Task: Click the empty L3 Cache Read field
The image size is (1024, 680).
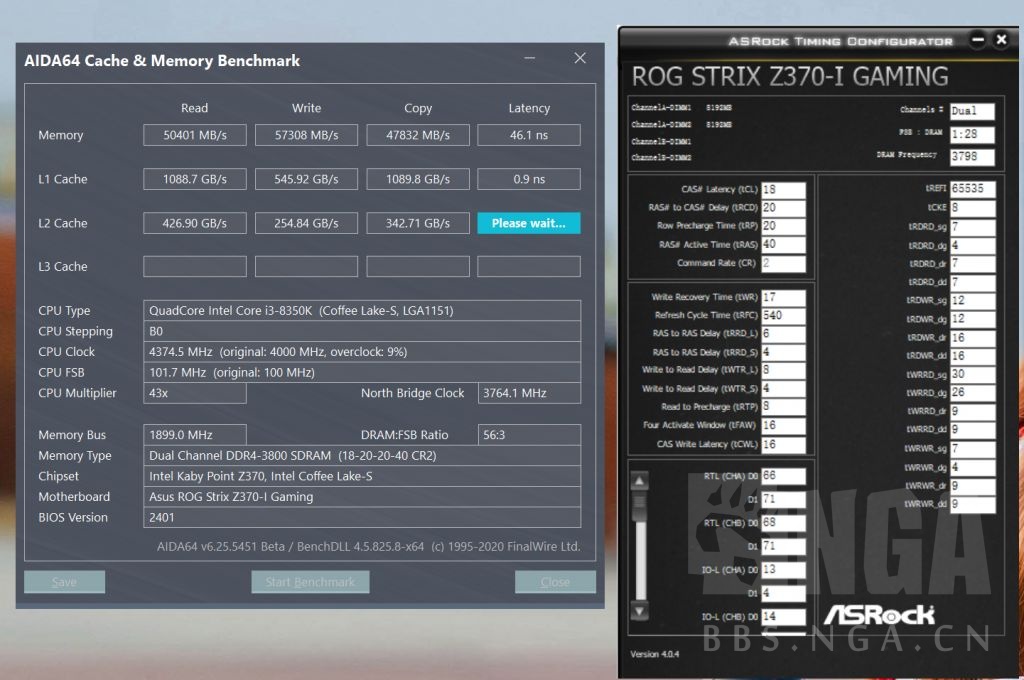Action: click(x=195, y=267)
